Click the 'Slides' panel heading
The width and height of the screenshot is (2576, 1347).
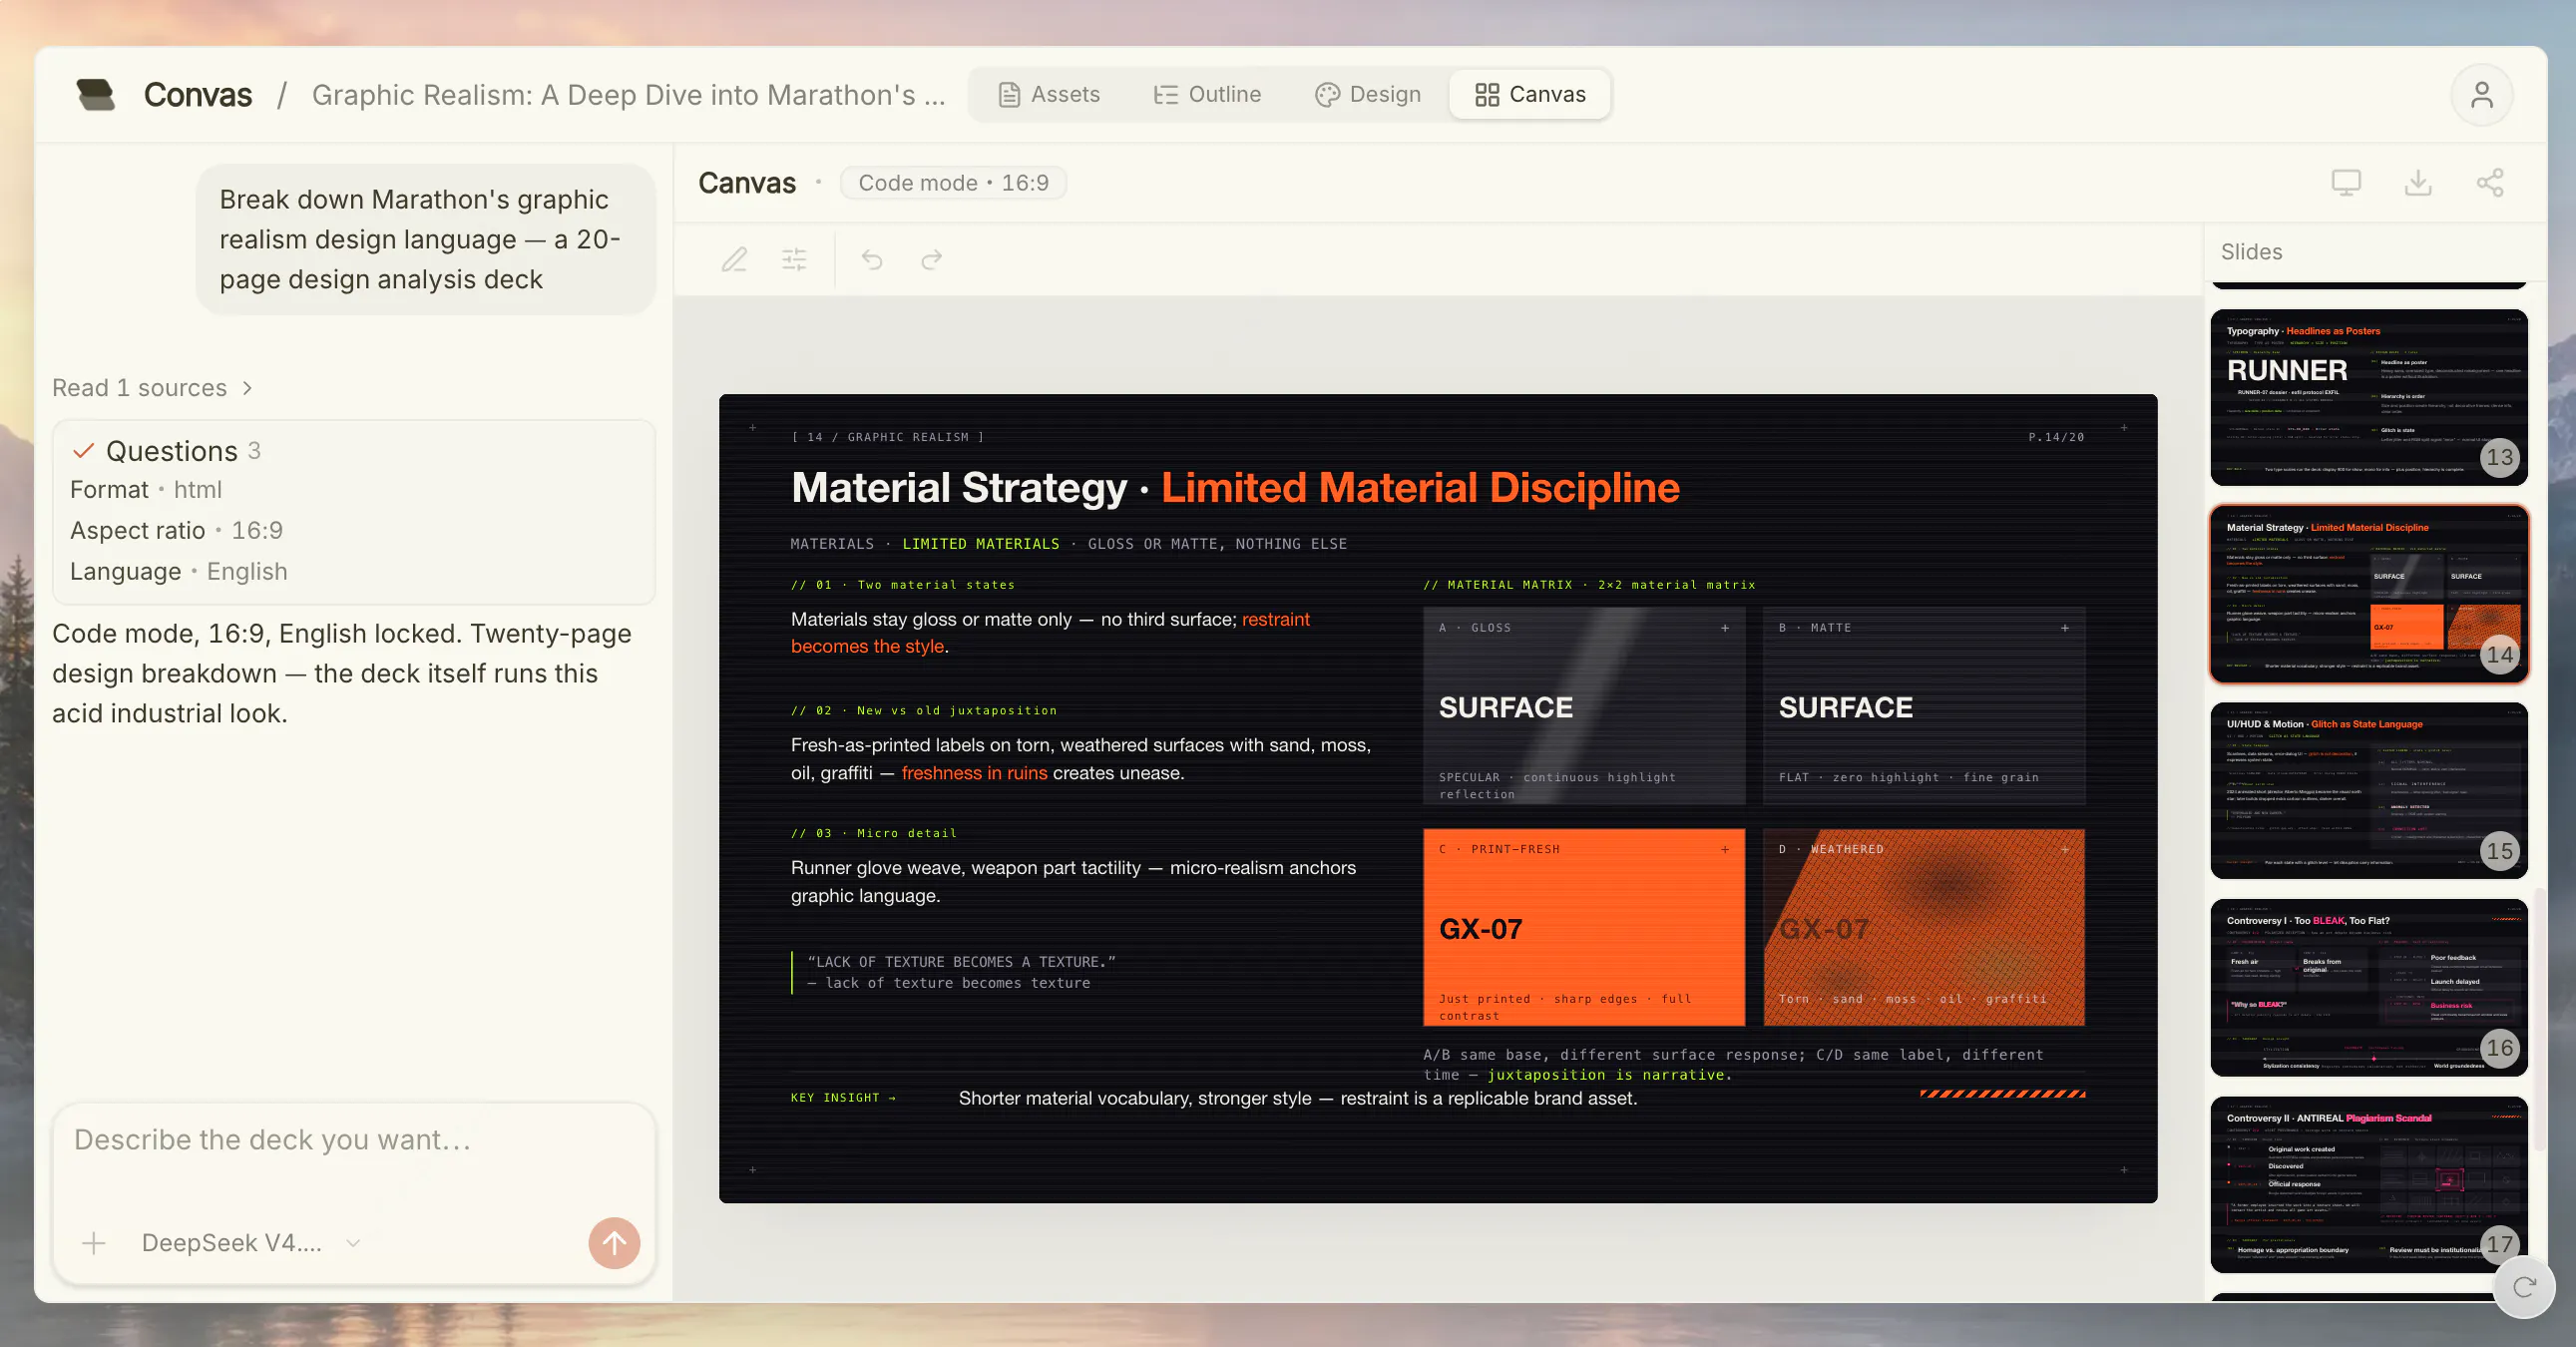[x=2252, y=252]
